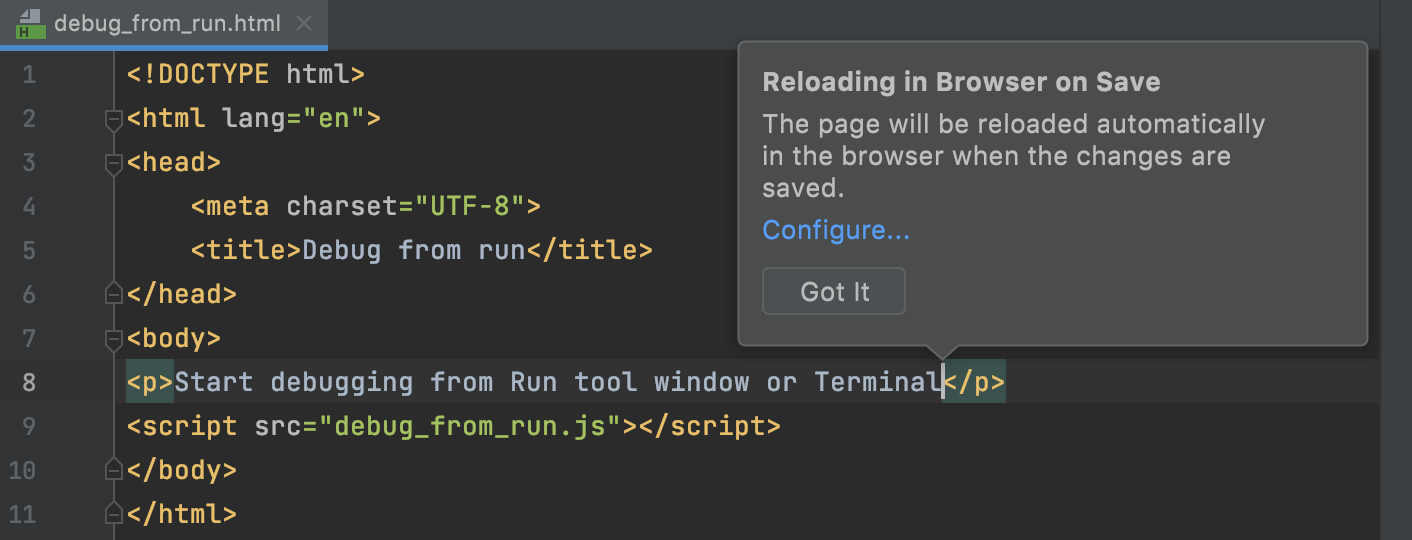Collapse the <html> tag fold marker on line 2
The width and height of the screenshot is (1412, 540).
pyautogui.click(x=113, y=120)
